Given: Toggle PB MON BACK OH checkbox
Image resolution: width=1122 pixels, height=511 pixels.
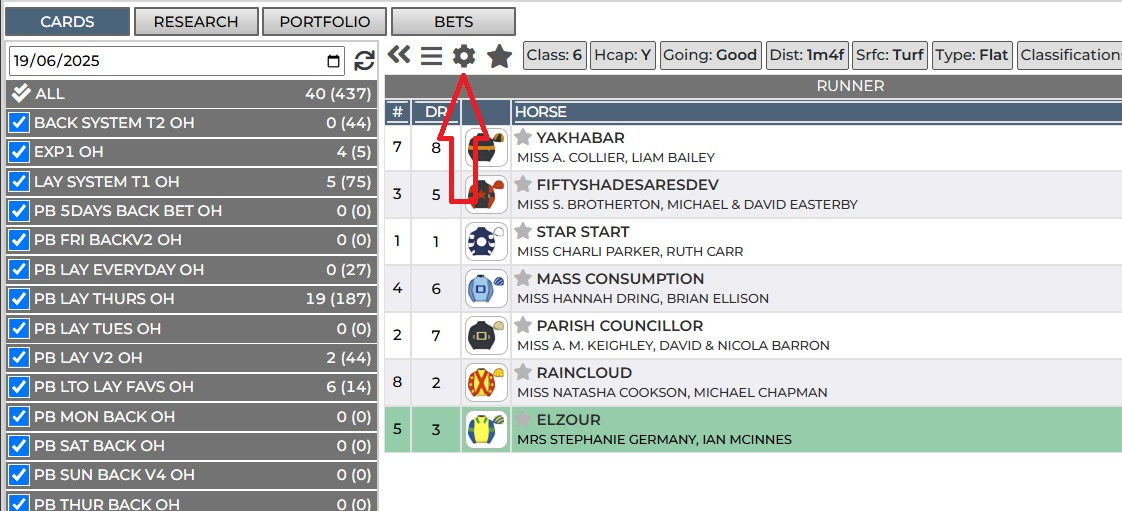Looking at the screenshot, I should 19,417.
